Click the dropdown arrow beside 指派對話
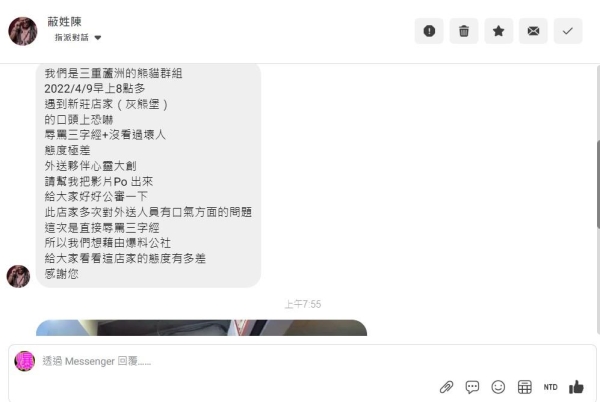Image resolution: width=600 pixels, height=402 pixels. [98, 38]
